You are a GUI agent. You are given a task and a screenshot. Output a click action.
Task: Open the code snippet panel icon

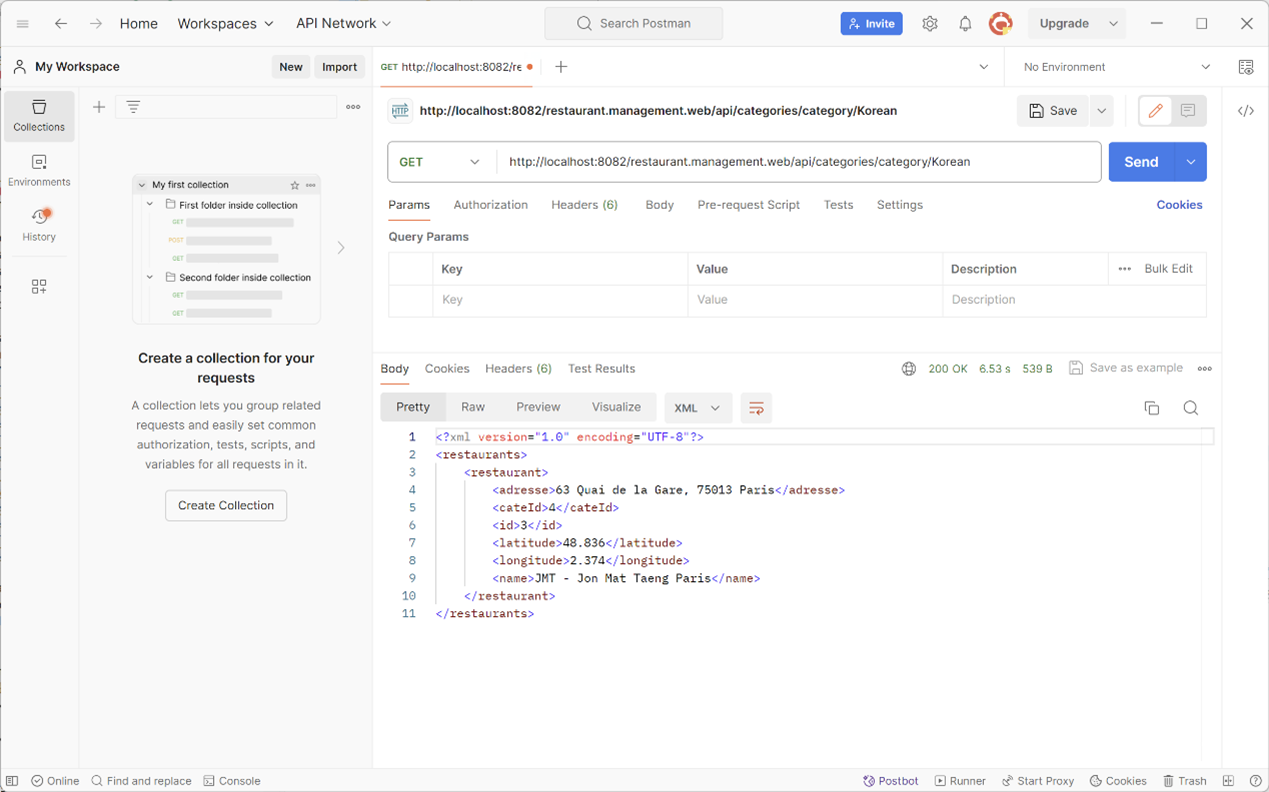tap(1246, 111)
